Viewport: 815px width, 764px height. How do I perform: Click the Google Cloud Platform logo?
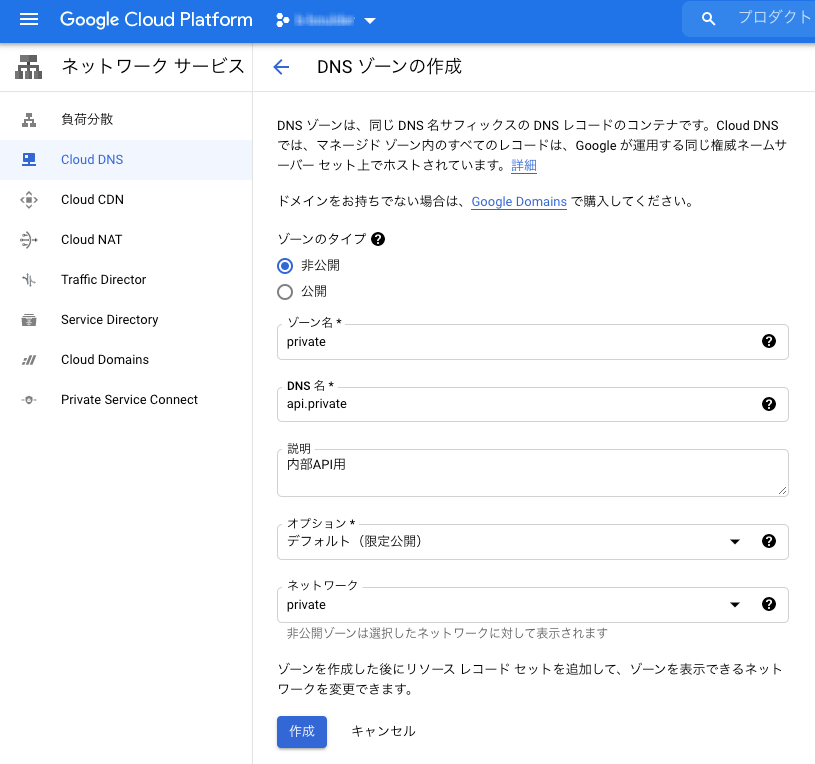156,20
